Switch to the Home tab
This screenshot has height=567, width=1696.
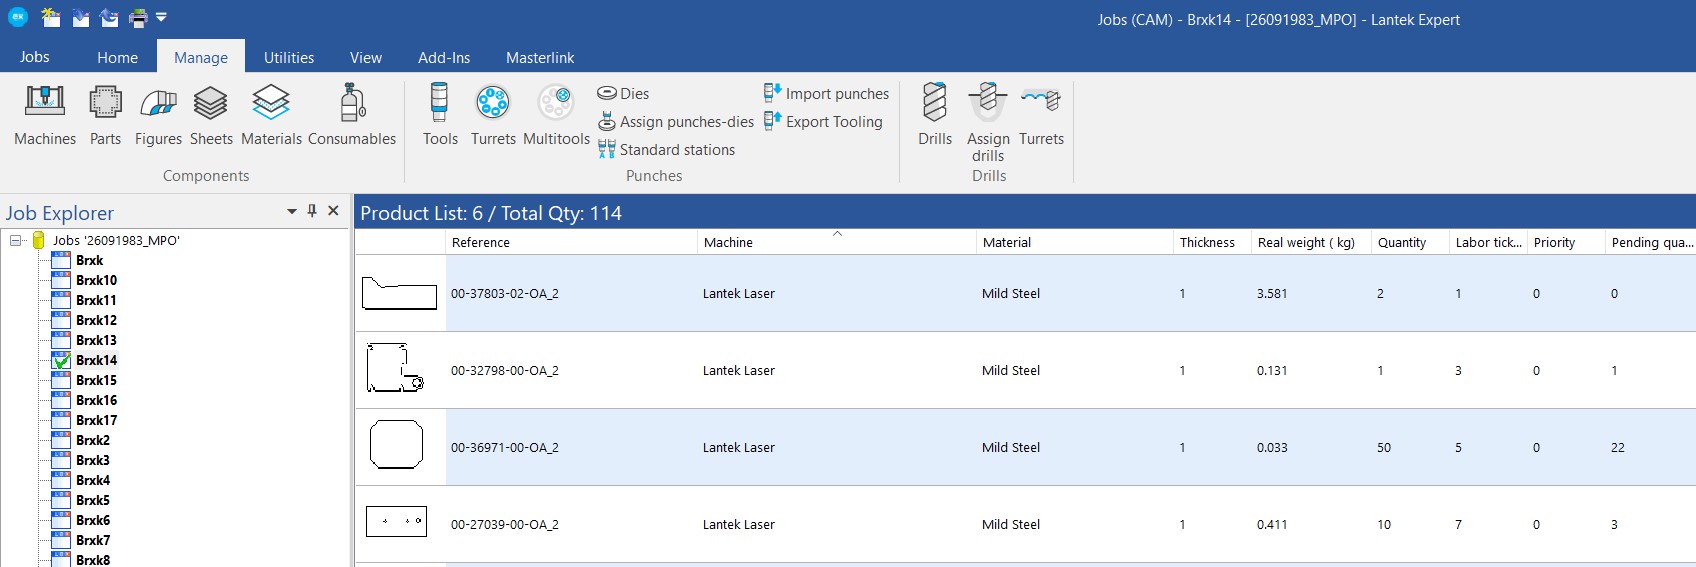tap(117, 57)
